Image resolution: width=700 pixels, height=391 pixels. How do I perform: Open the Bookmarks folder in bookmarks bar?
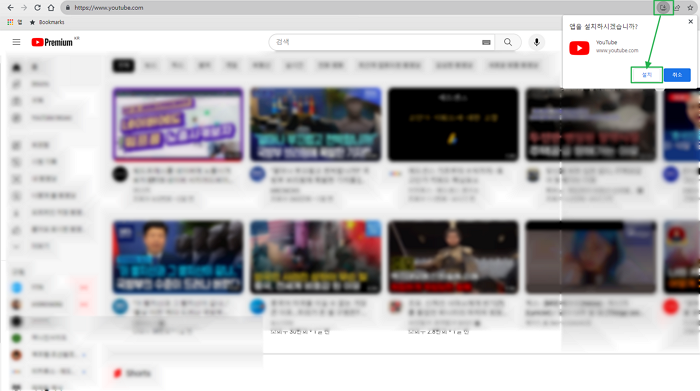tap(47, 22)
